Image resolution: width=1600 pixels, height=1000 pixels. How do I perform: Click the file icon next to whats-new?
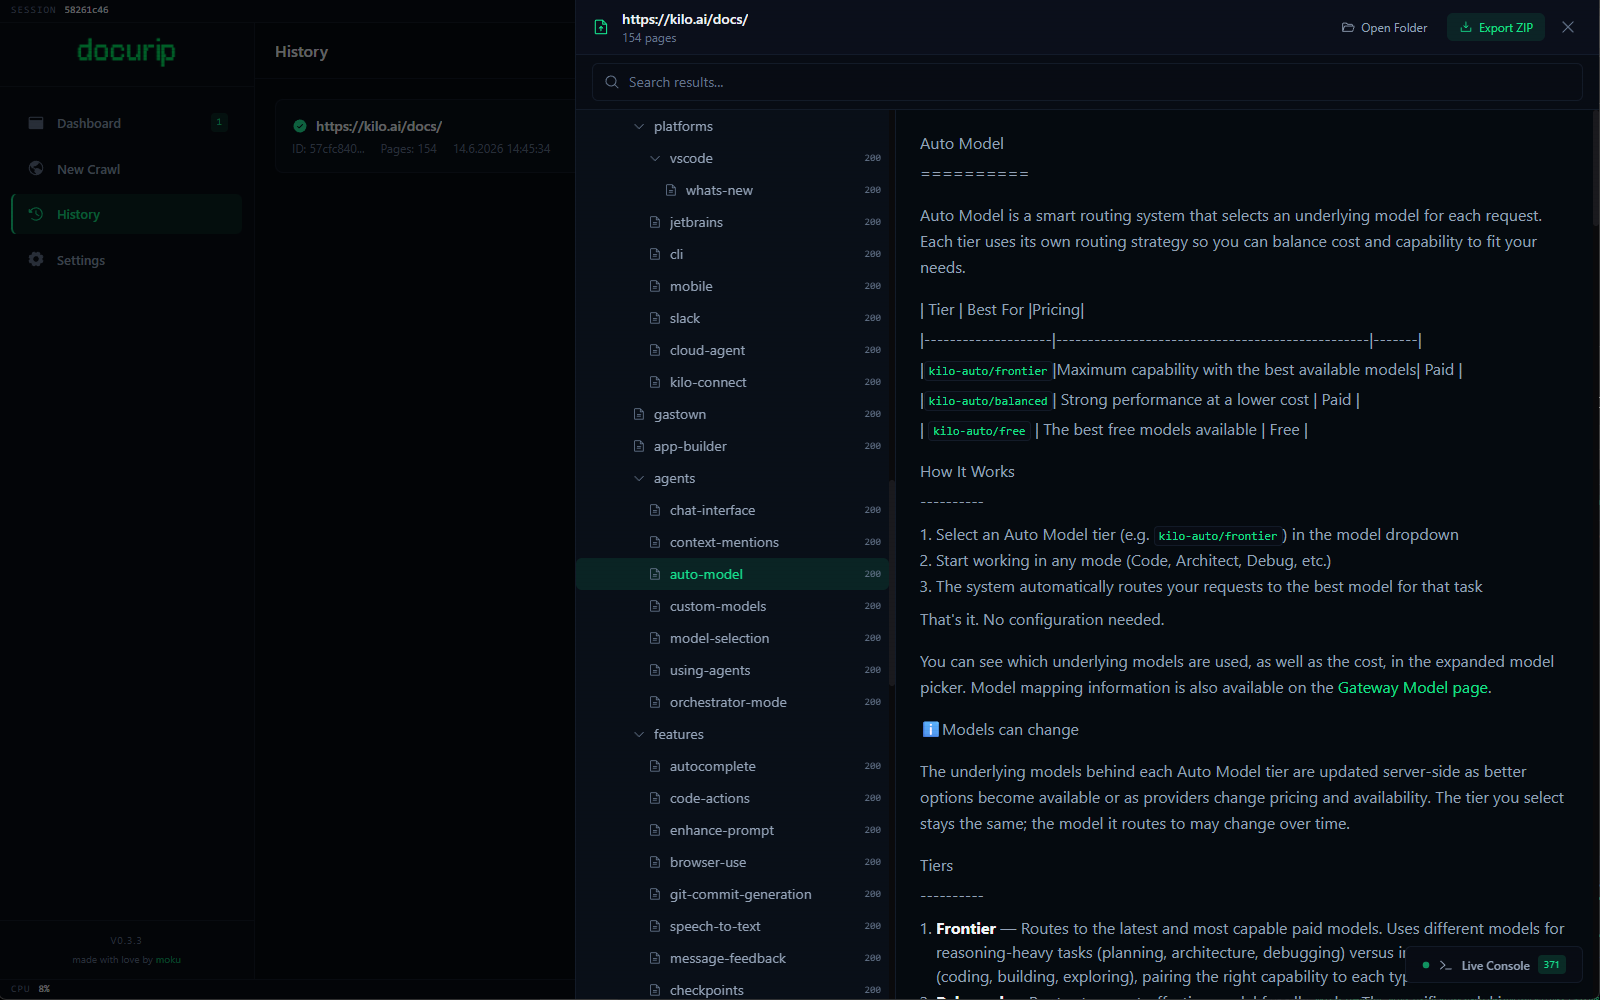click(671, 190)
